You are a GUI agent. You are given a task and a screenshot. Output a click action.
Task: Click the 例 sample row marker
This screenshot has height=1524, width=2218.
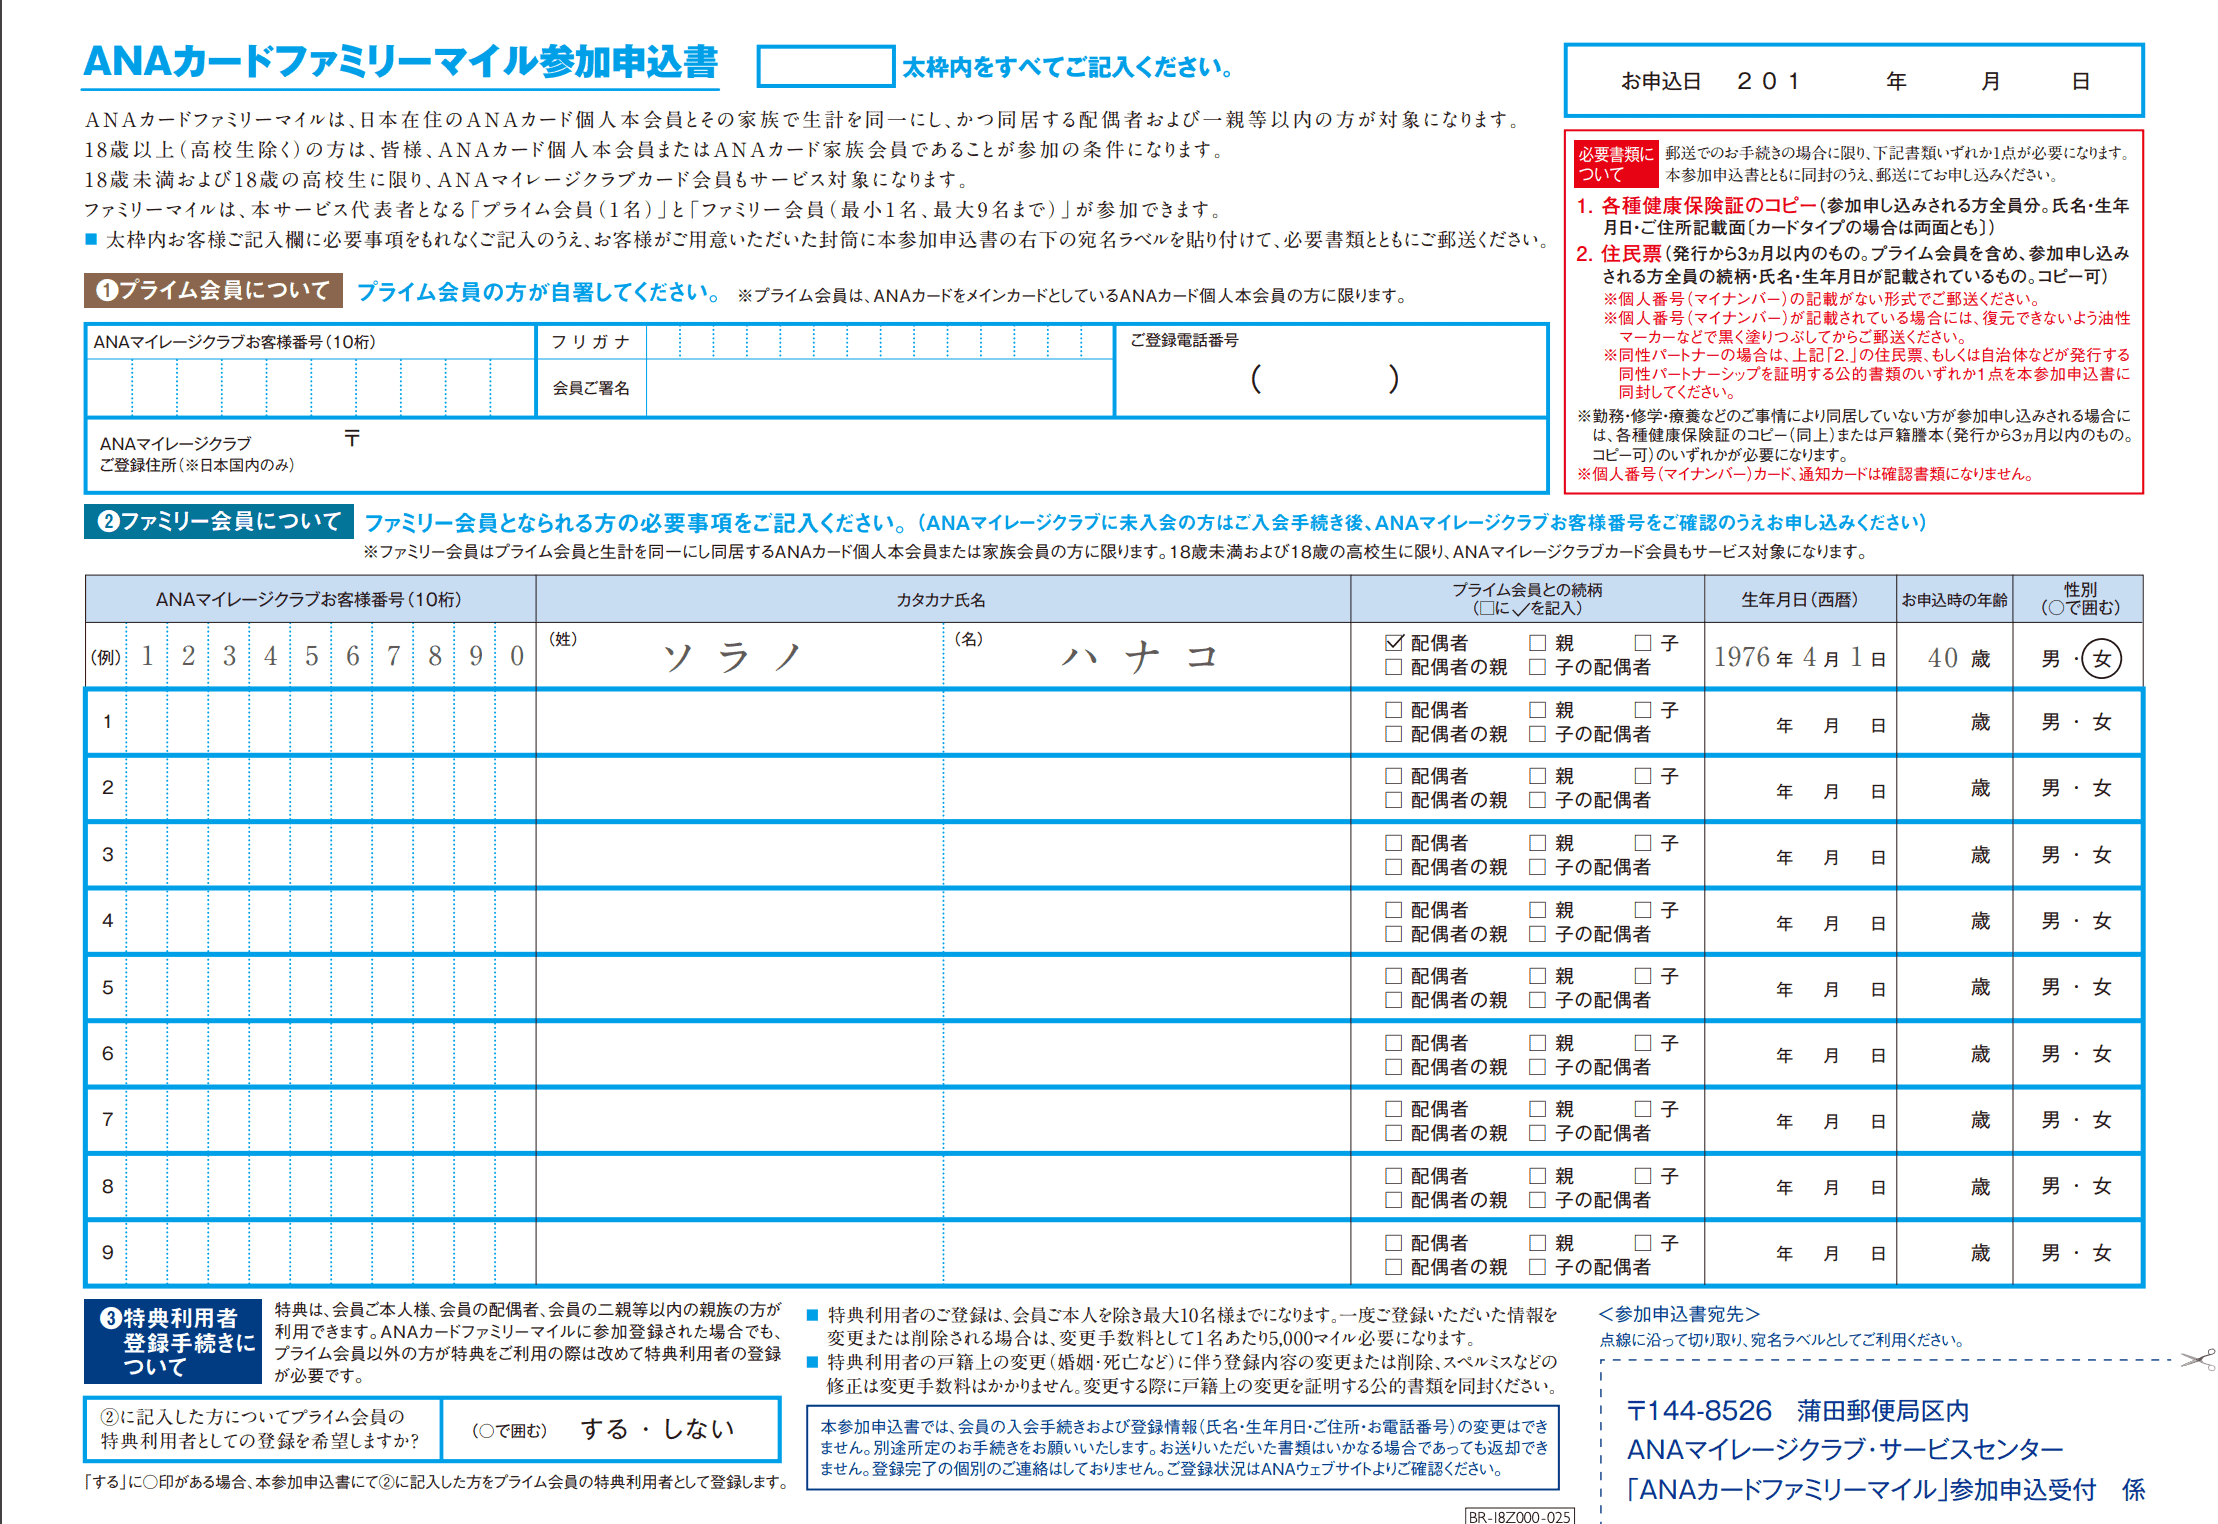point(107,657)
